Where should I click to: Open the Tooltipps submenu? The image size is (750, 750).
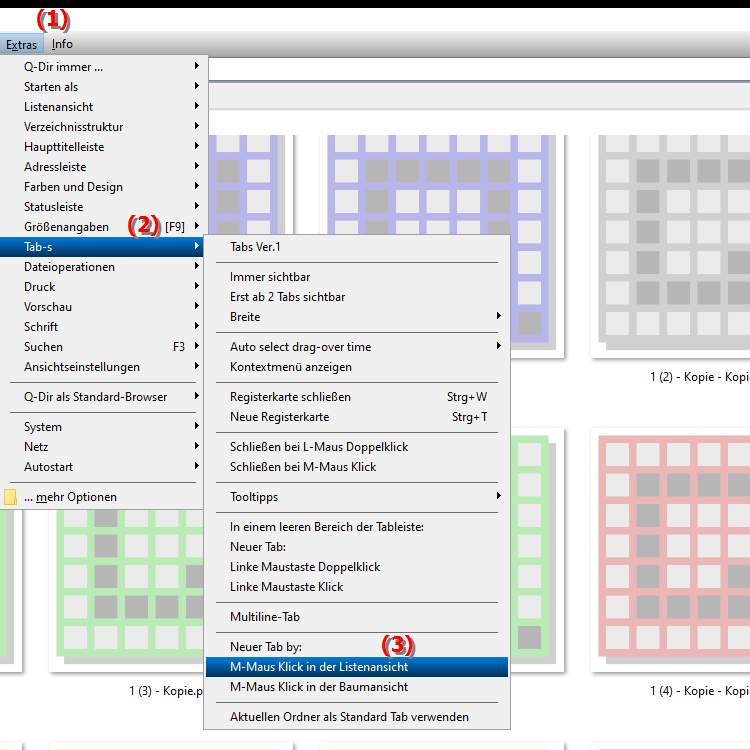click(x=357, y=497)
